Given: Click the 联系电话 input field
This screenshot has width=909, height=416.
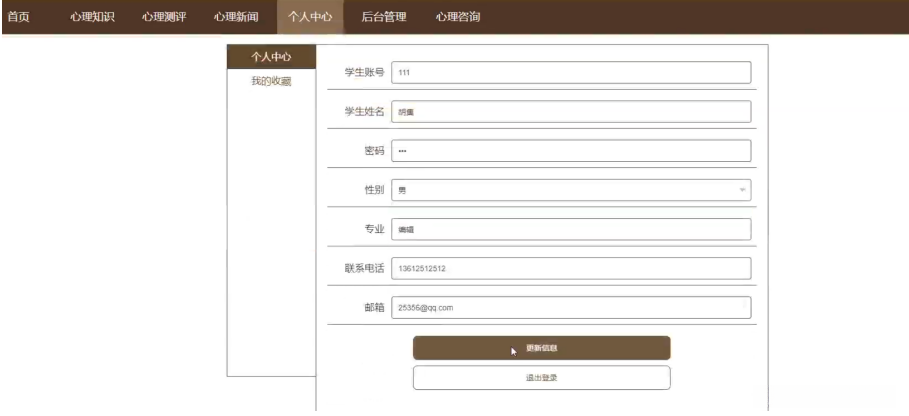Looking at the screenshot, I should click(571, 268).
